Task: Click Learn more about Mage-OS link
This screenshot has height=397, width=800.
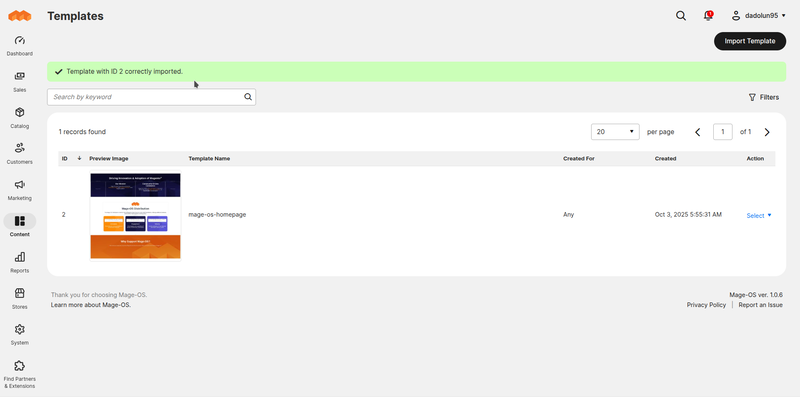Action: 91,305
